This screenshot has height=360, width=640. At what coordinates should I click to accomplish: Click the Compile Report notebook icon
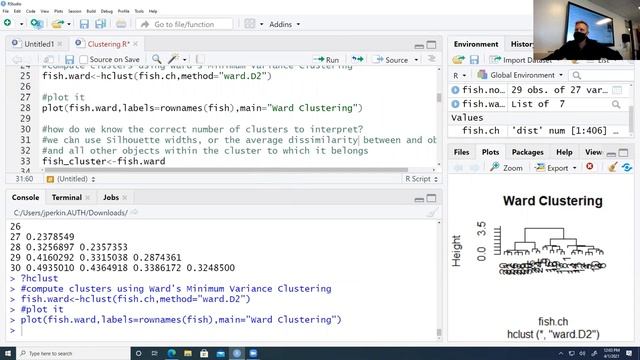(x=200, y=60)
